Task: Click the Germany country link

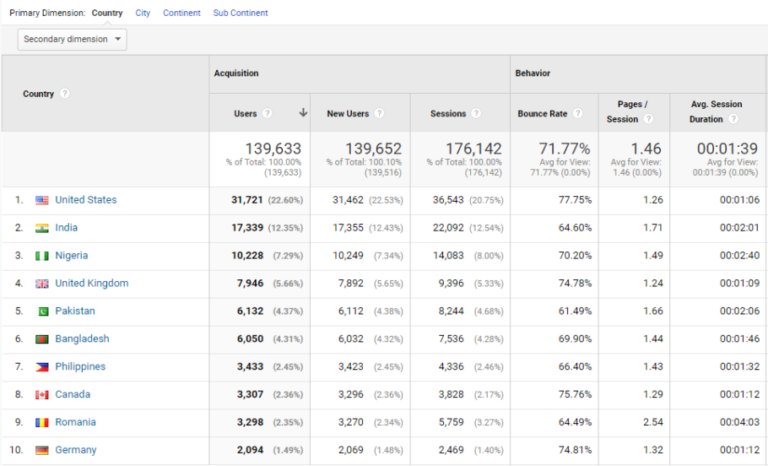Action: coord(75,450)
